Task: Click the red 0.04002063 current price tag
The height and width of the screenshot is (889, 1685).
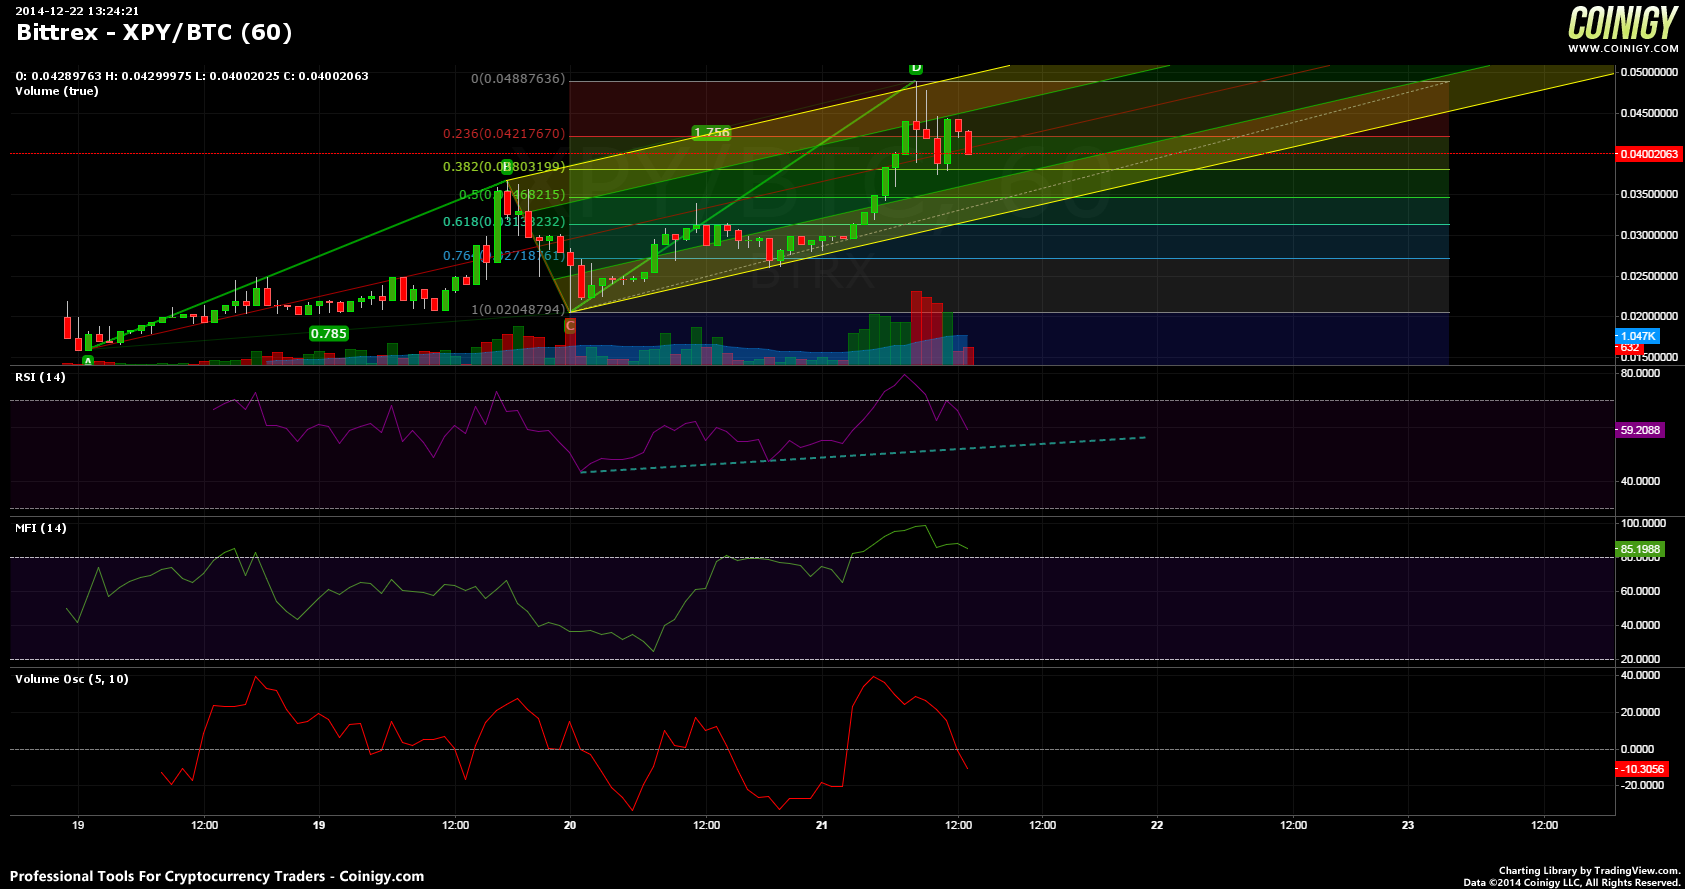Action: tap(1650, 154)
